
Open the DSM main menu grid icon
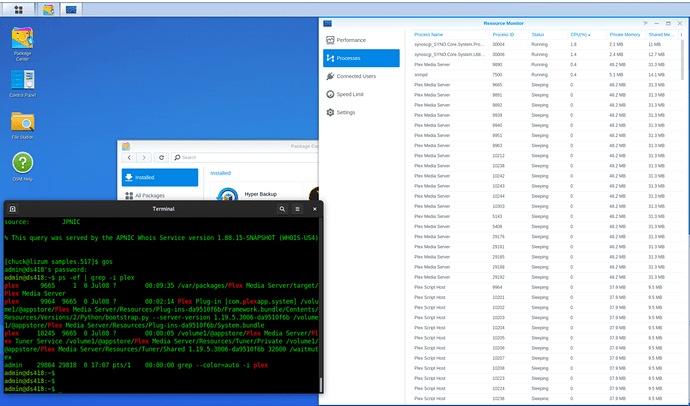tap(18, 9)
